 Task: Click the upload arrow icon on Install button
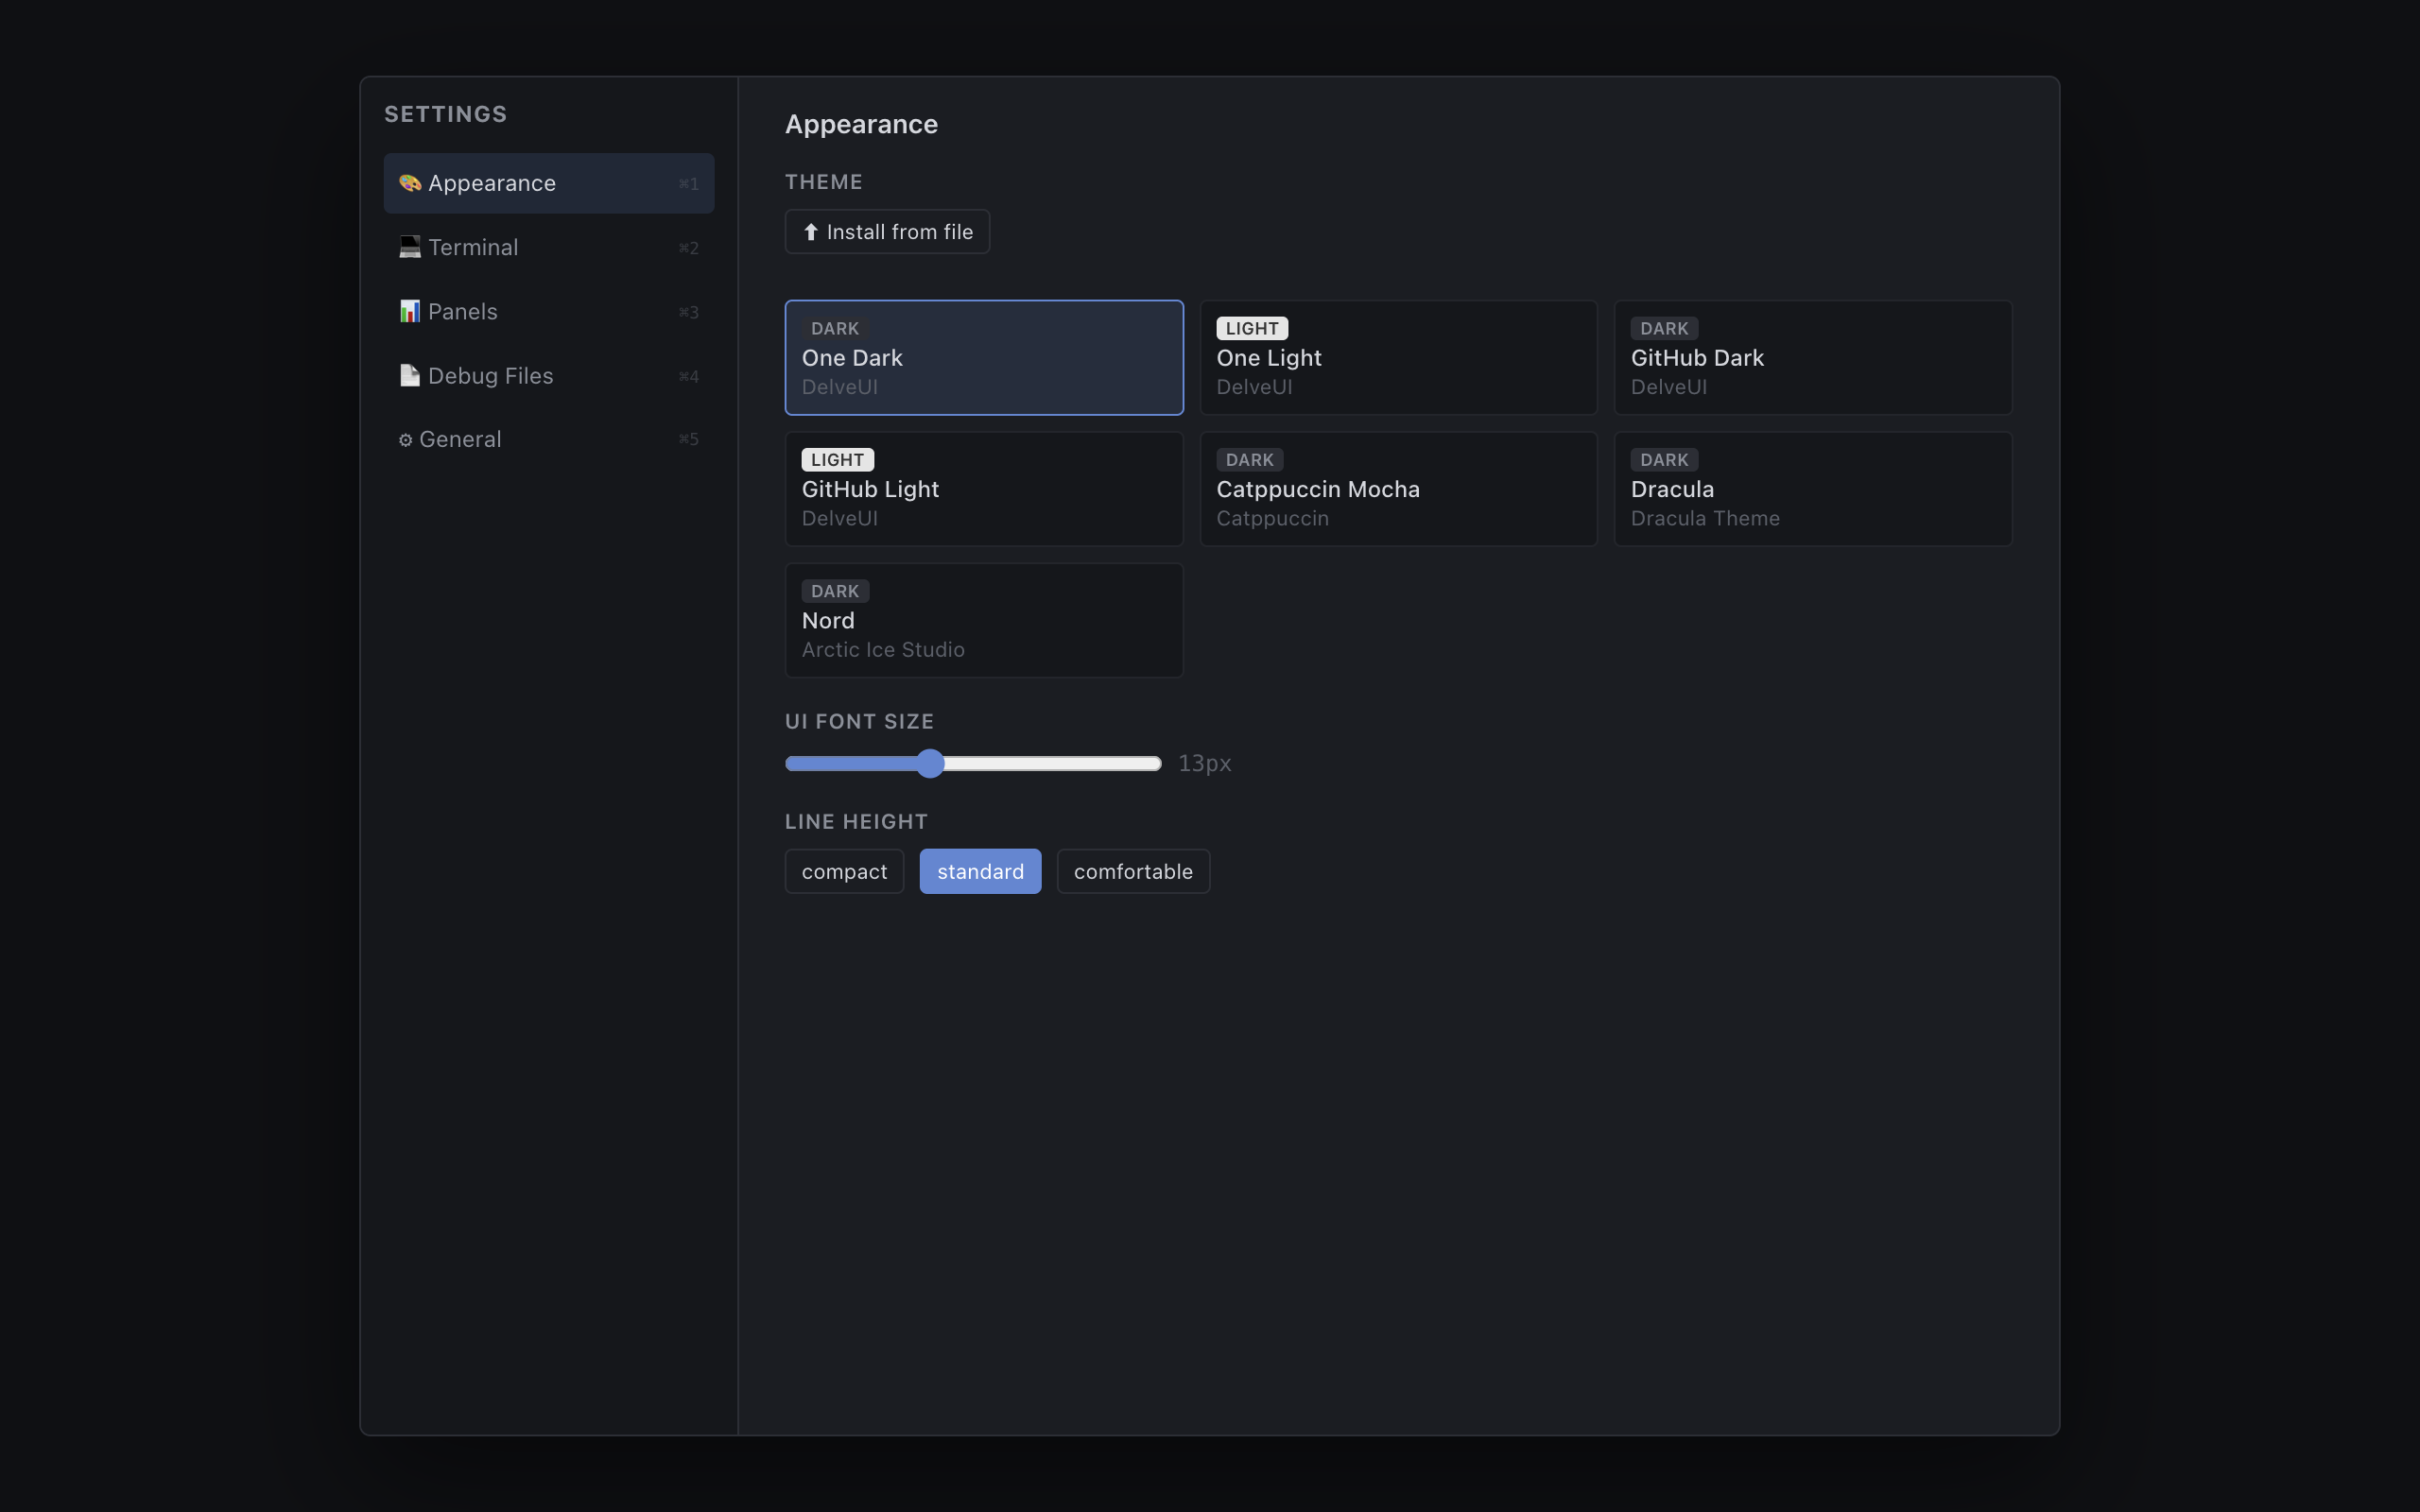click(811, 232)
